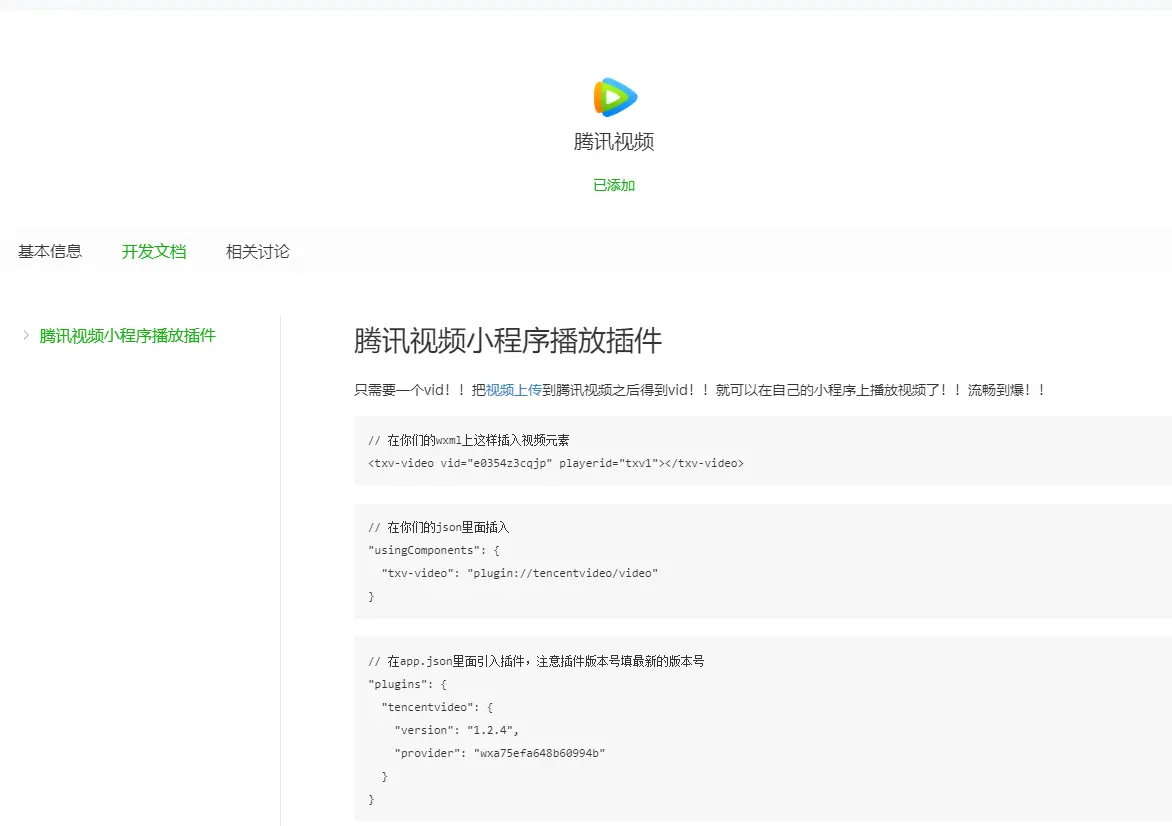Click the comment about app.json 引入插件
The image size is (1172, 826).
536,662
